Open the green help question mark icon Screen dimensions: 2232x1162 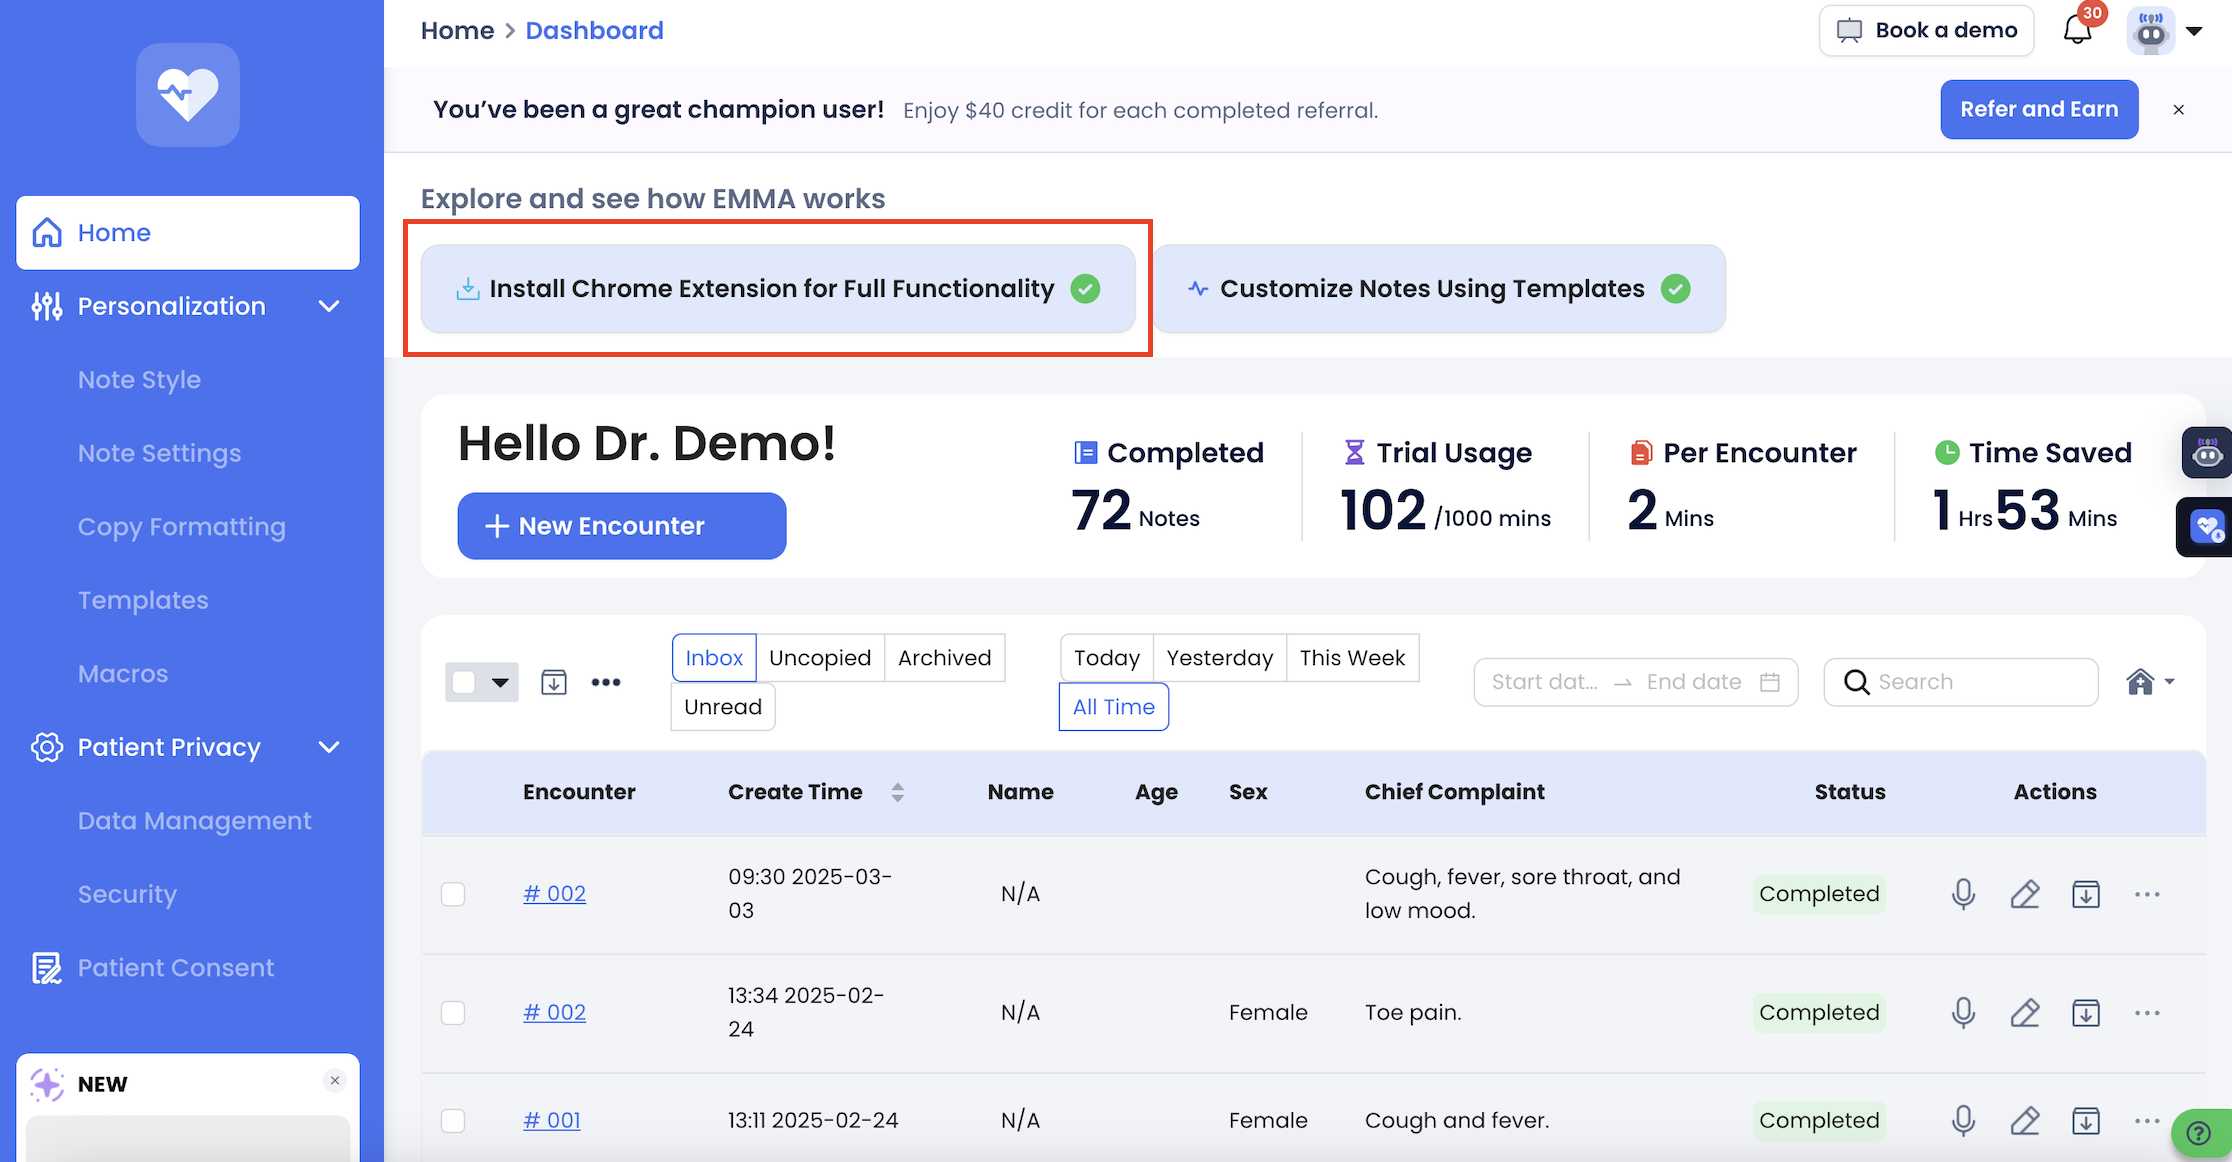coord(2198,1133)
